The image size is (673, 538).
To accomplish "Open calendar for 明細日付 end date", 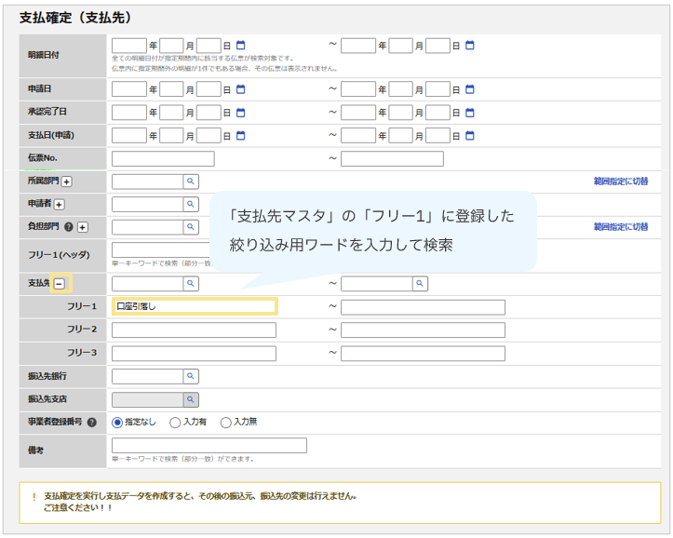I will pyautogui.click(x=470, y=45).
